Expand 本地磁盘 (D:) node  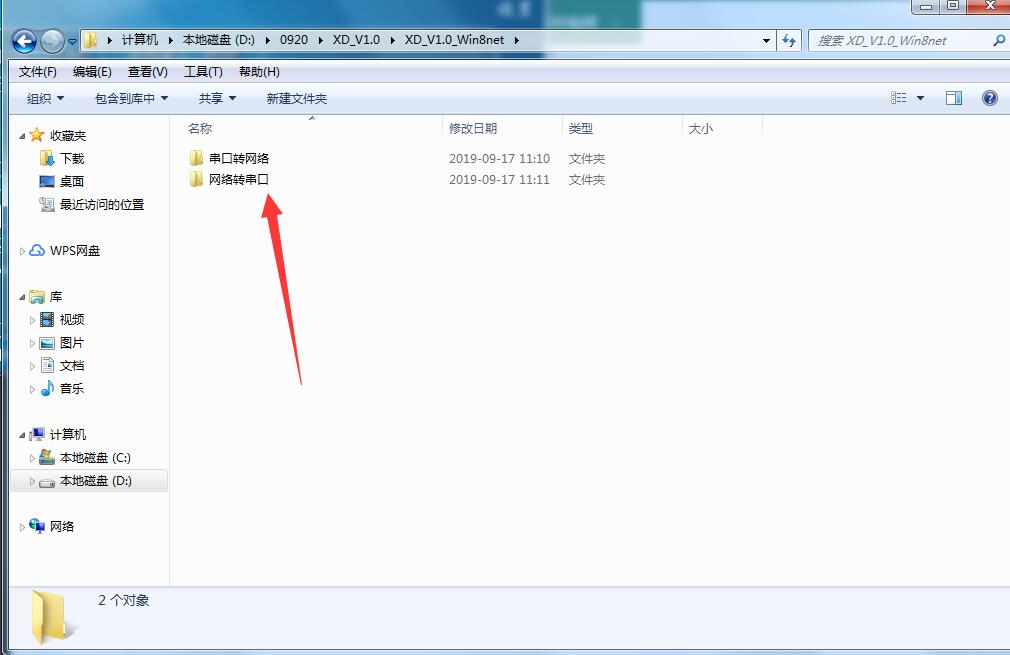tap(32, 482)
